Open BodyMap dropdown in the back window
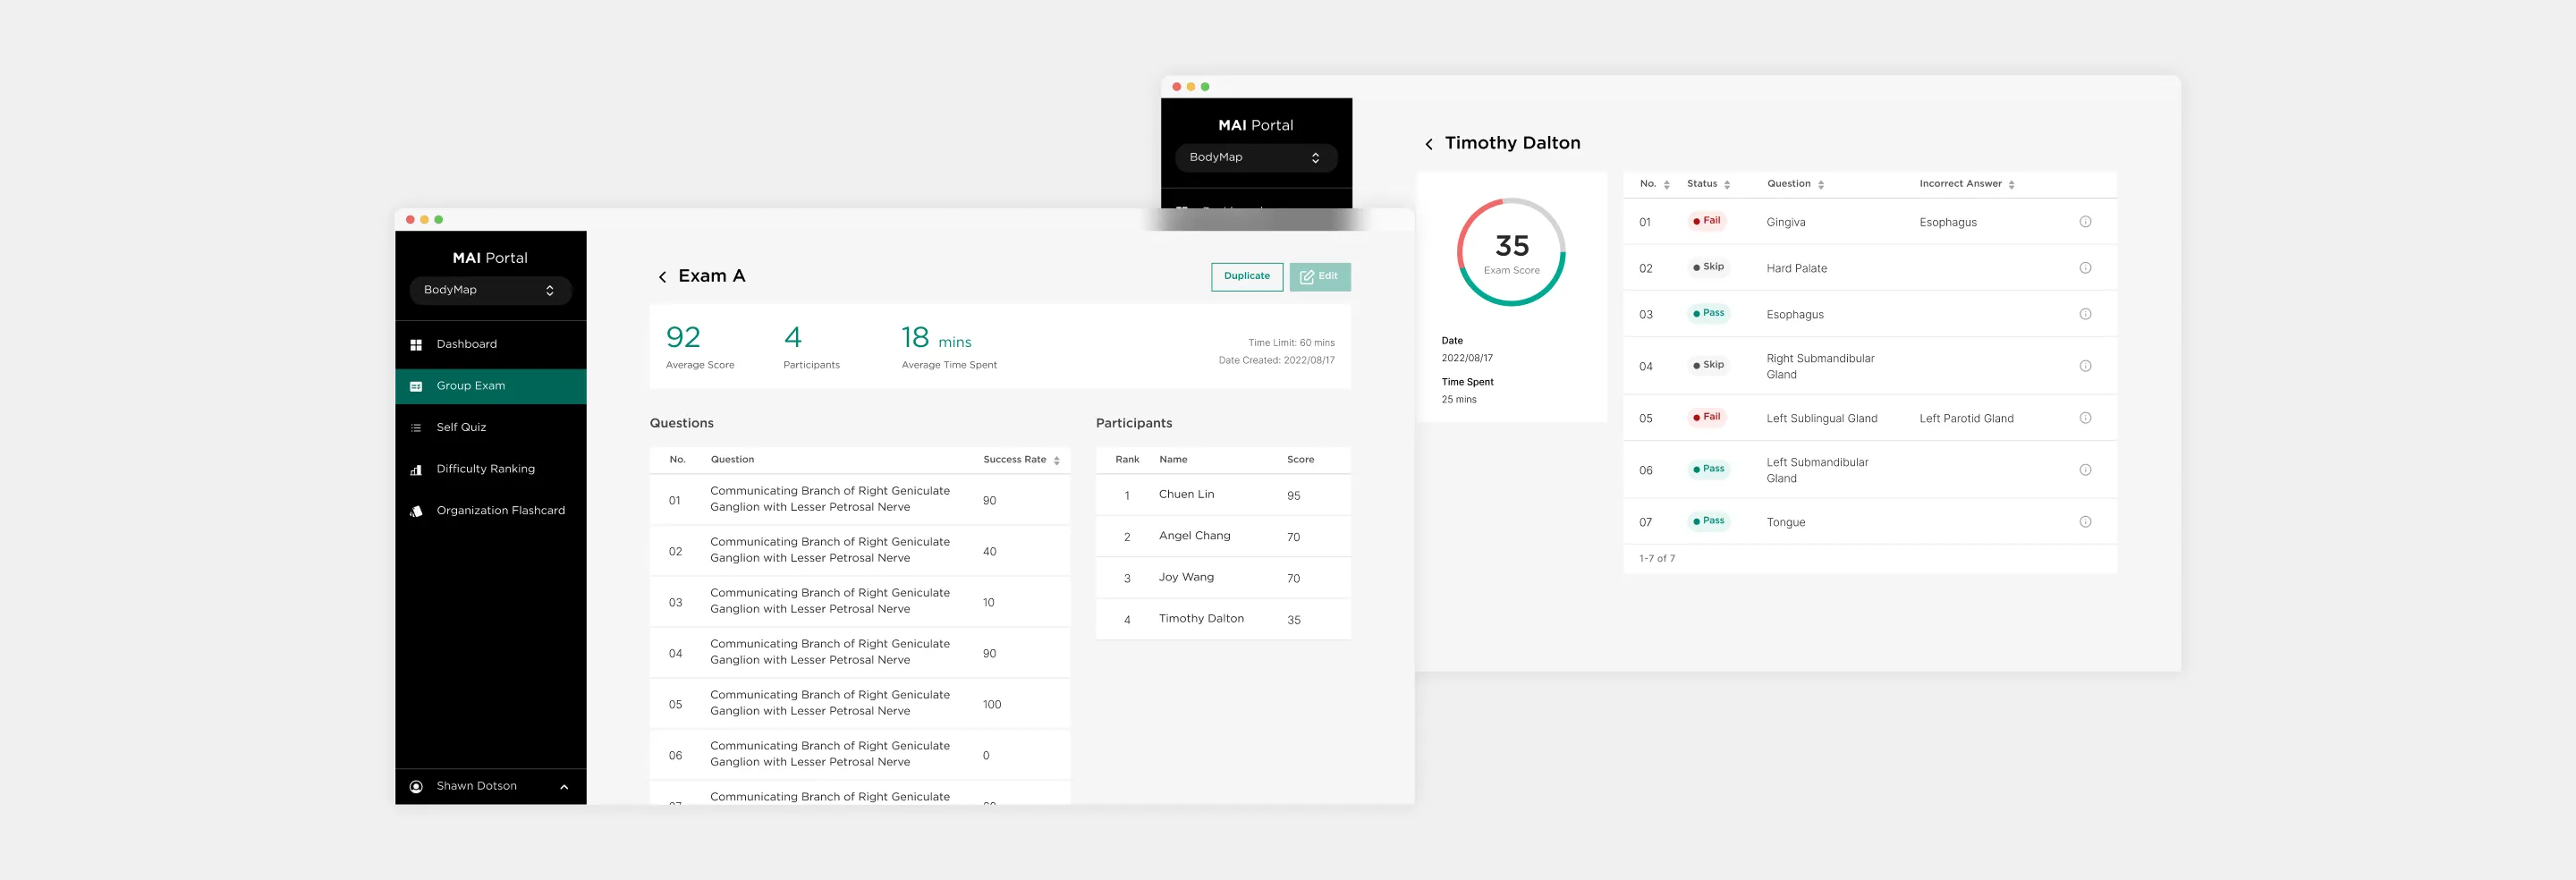 [x=1255, y=158]
